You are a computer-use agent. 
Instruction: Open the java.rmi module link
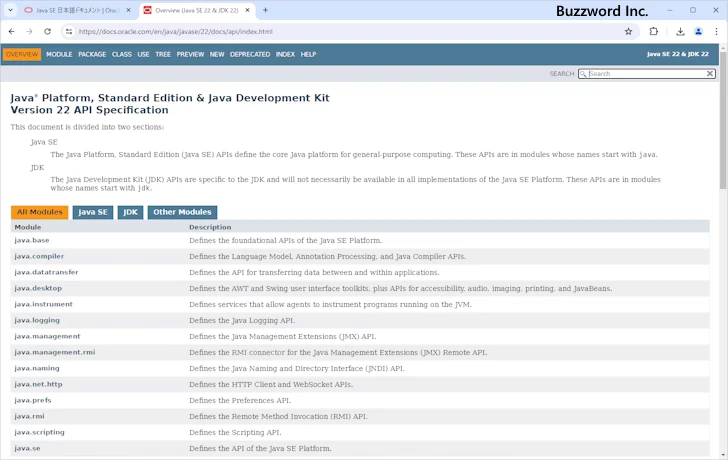29,416
